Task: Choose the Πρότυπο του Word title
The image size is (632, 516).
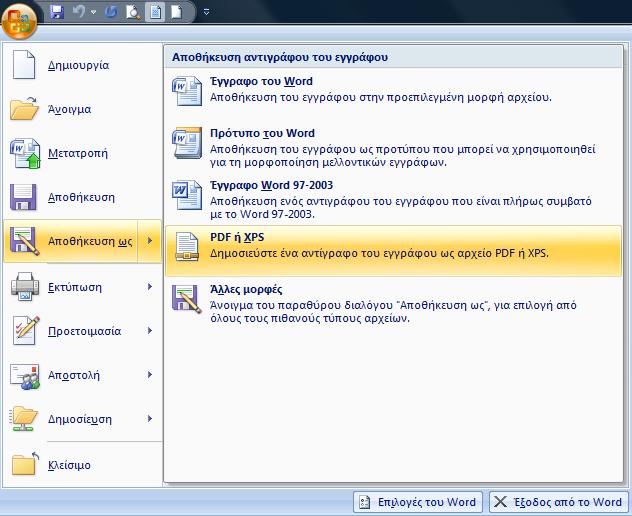Action: [x=262, y=133]
